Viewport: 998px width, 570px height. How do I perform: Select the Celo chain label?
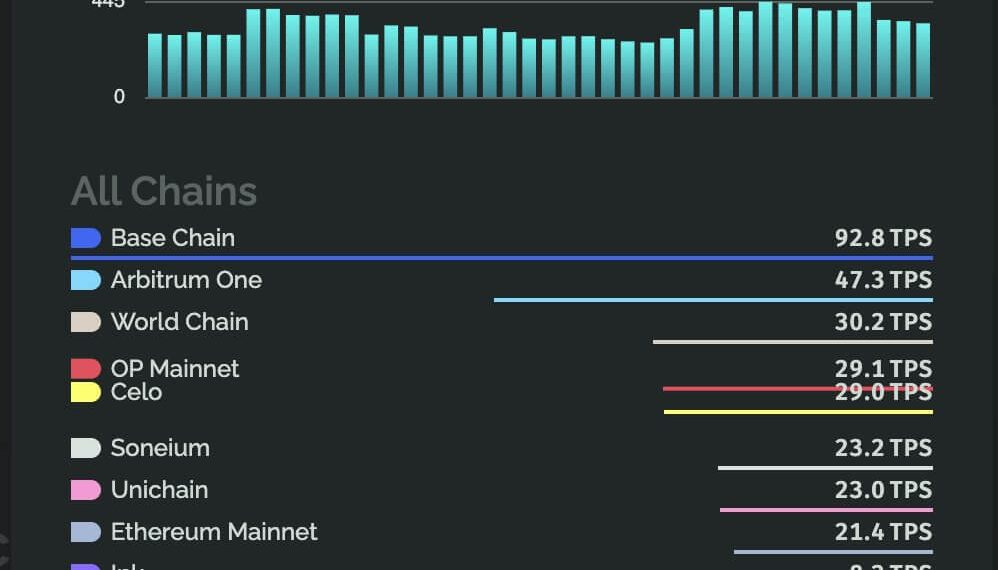point(136,392)
